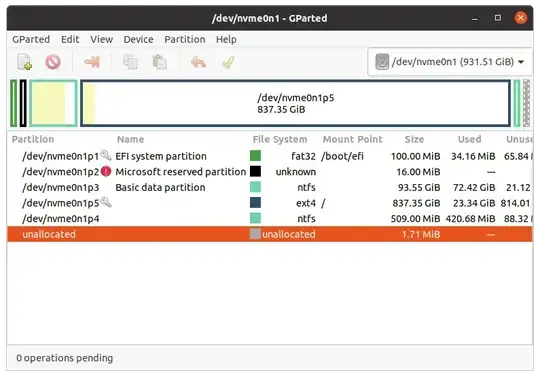Click the Copy partition toolbar icon

click(x=131, y=62)
